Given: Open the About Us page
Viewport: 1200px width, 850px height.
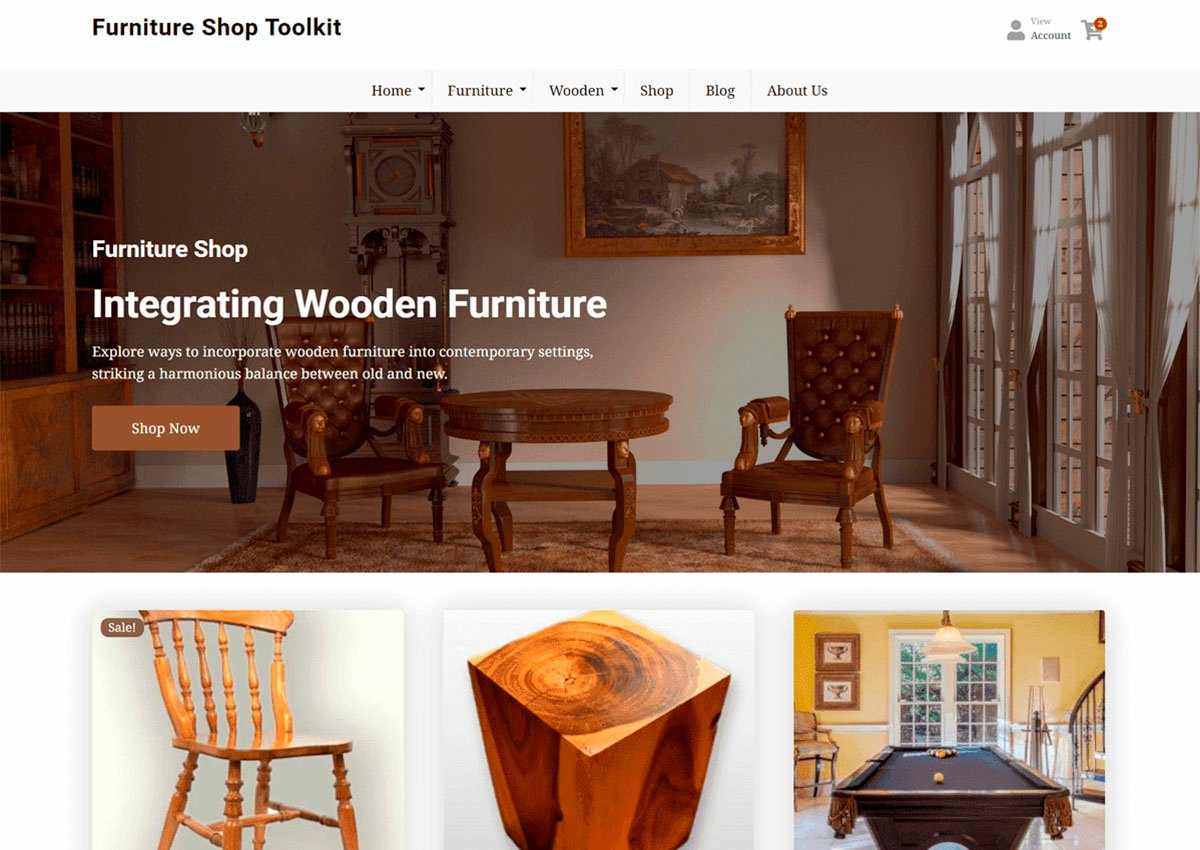Looking at the screenshot, I should click(x=797, y=90).
